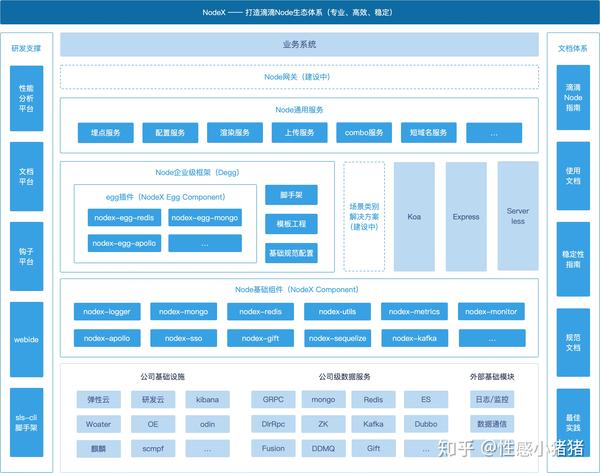Select the 性能分析平台 box
The image size is (600, 473).
pos(26,98)
